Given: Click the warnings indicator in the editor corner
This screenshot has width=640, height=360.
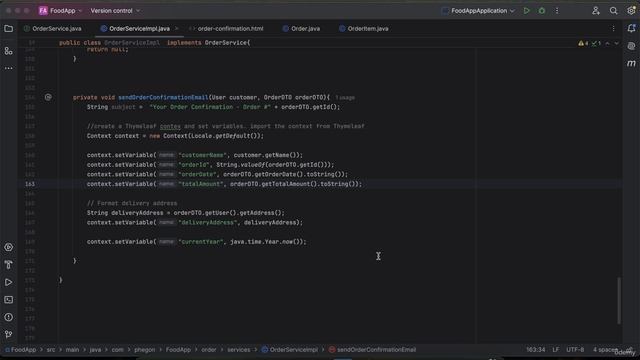Looking at the screenshot, I should (583, 43).
